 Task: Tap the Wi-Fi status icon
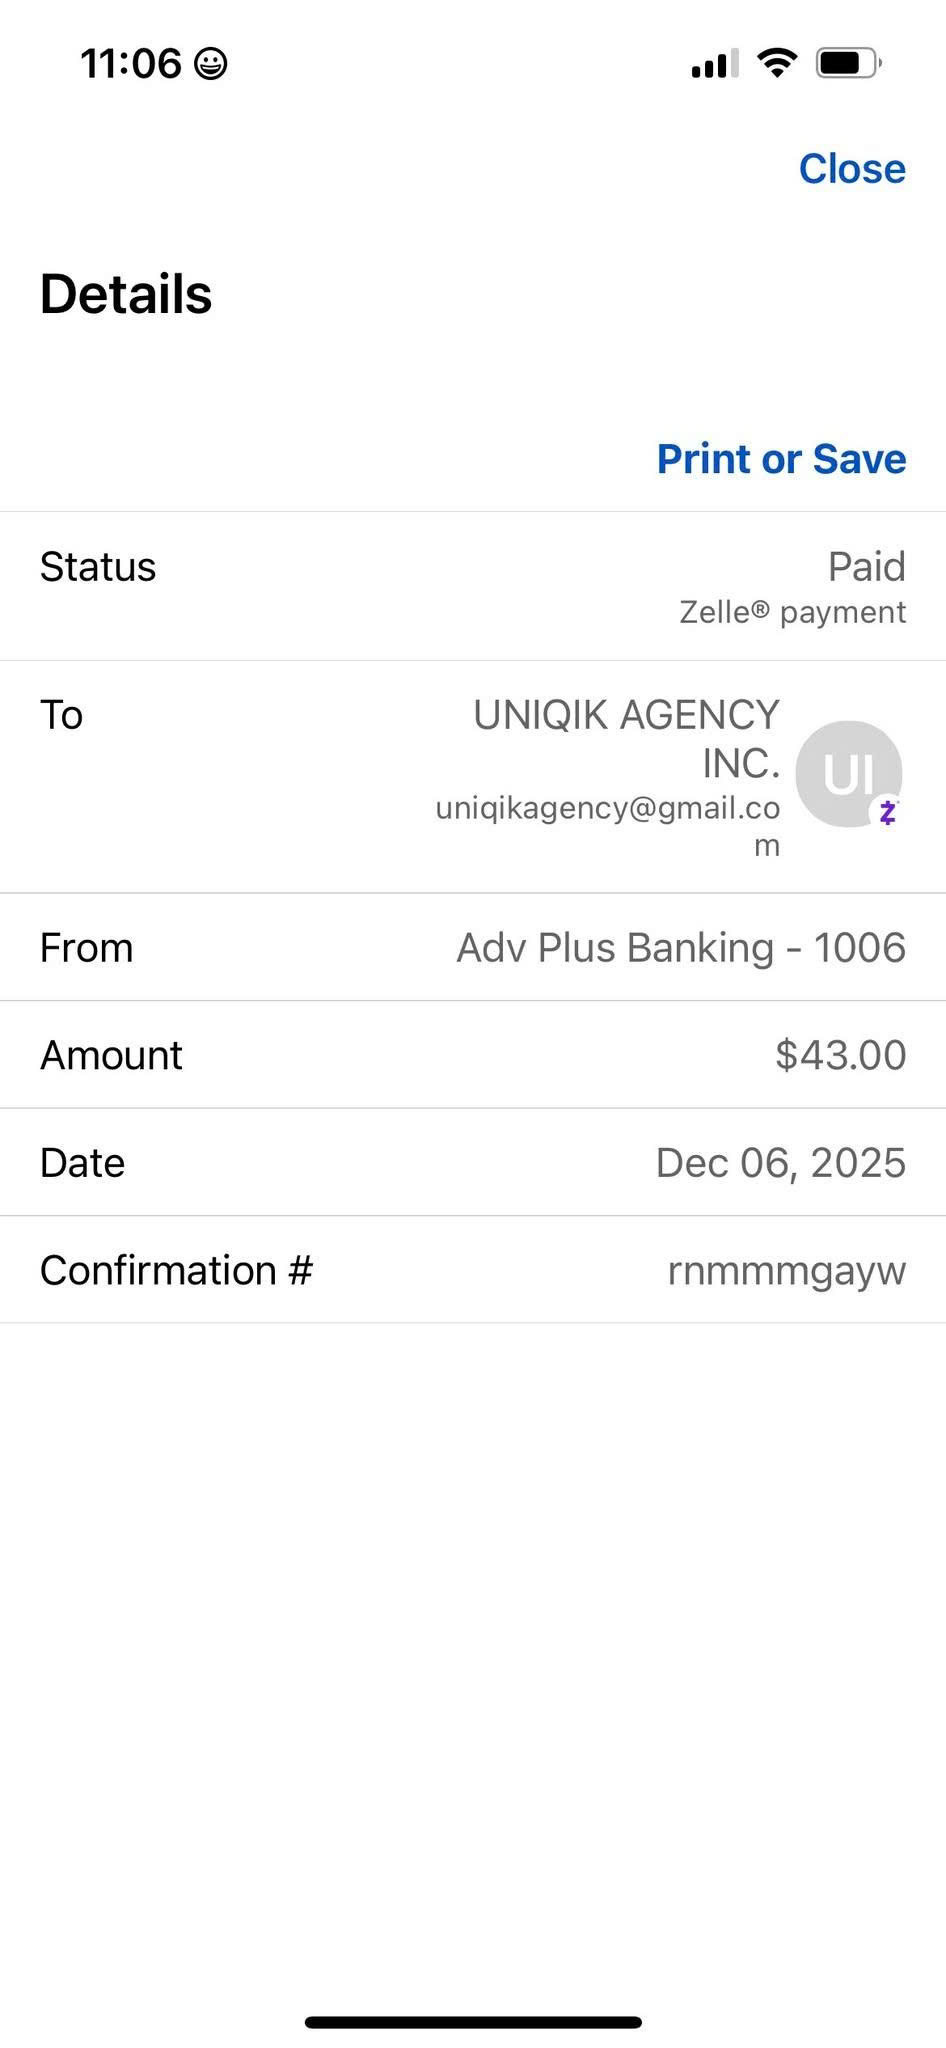[776, 63]
